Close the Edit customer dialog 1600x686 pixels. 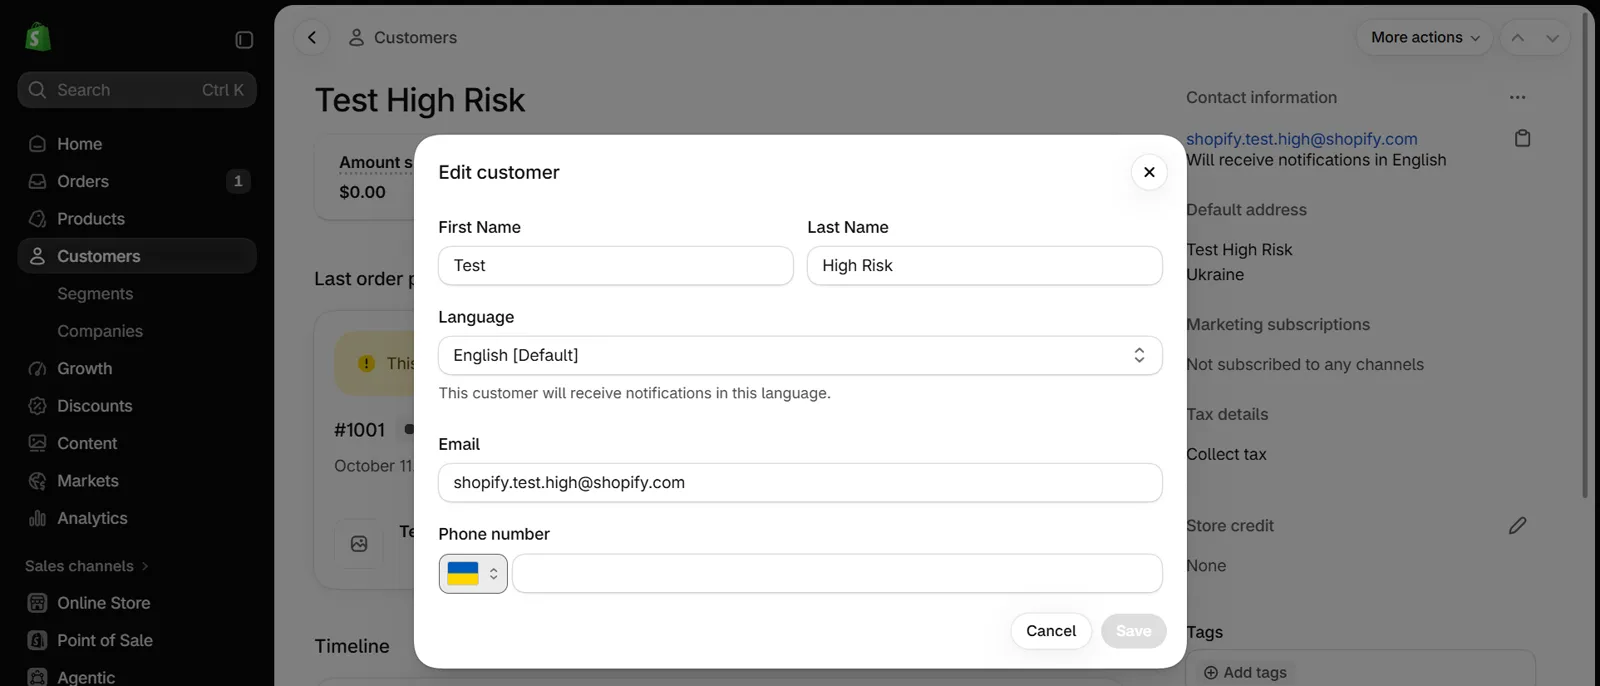[1149, 172]
